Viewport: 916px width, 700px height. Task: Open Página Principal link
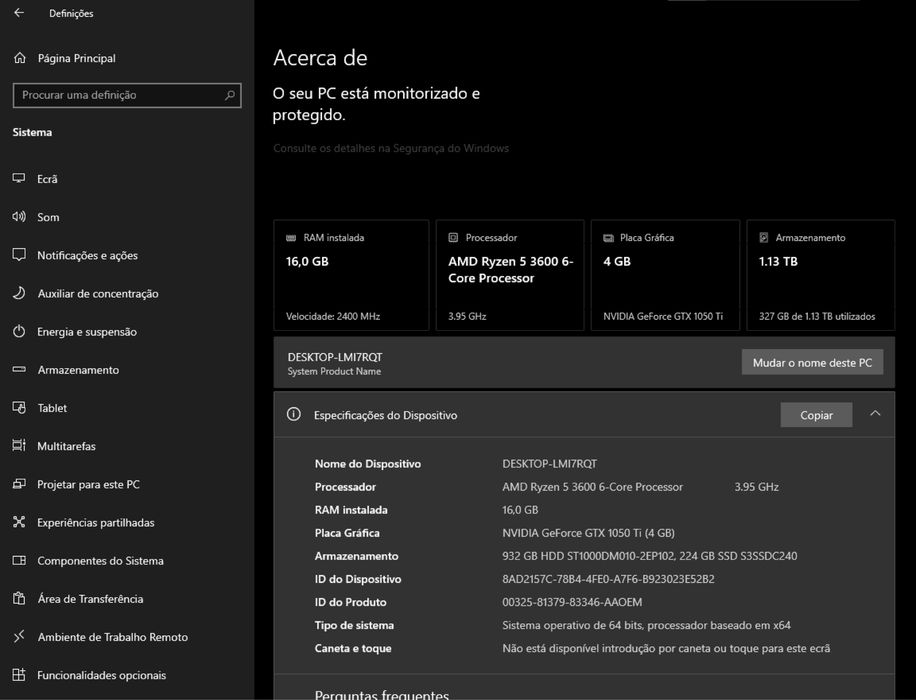(x=77, y=58)
